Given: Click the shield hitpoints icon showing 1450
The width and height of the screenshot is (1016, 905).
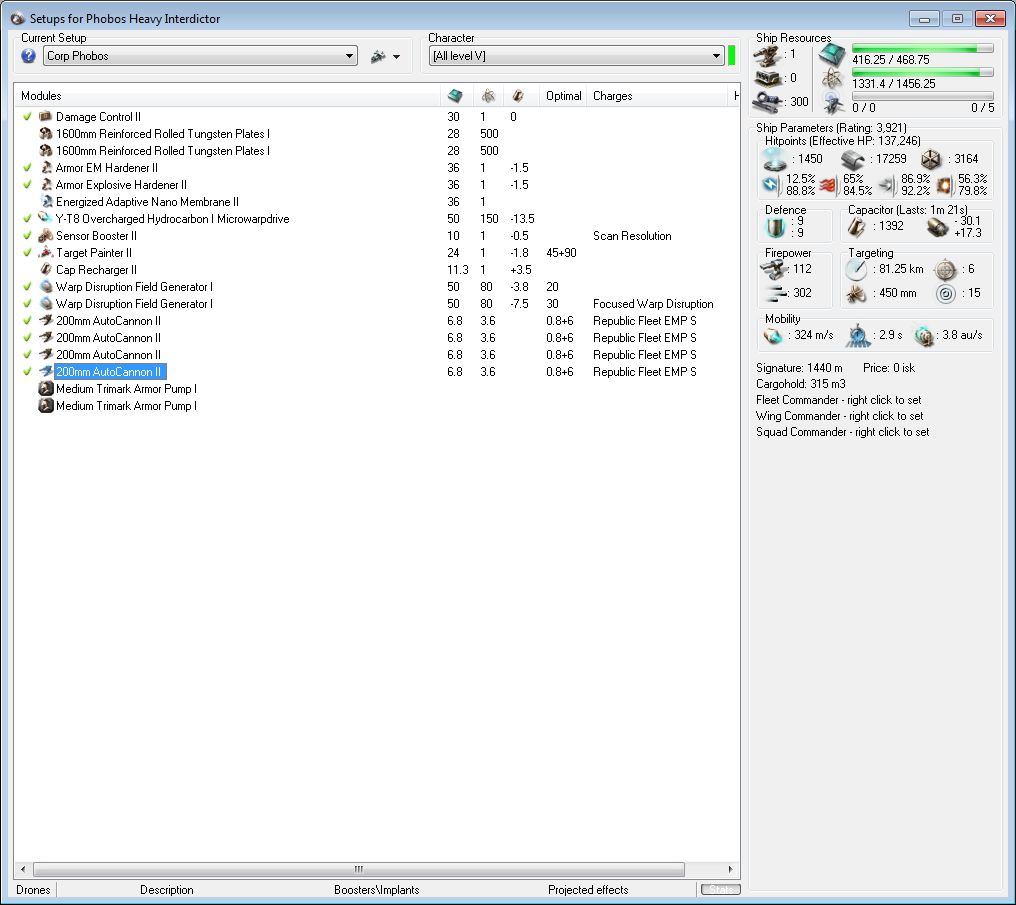Looking at the screenshot, I should pos(774,159).
